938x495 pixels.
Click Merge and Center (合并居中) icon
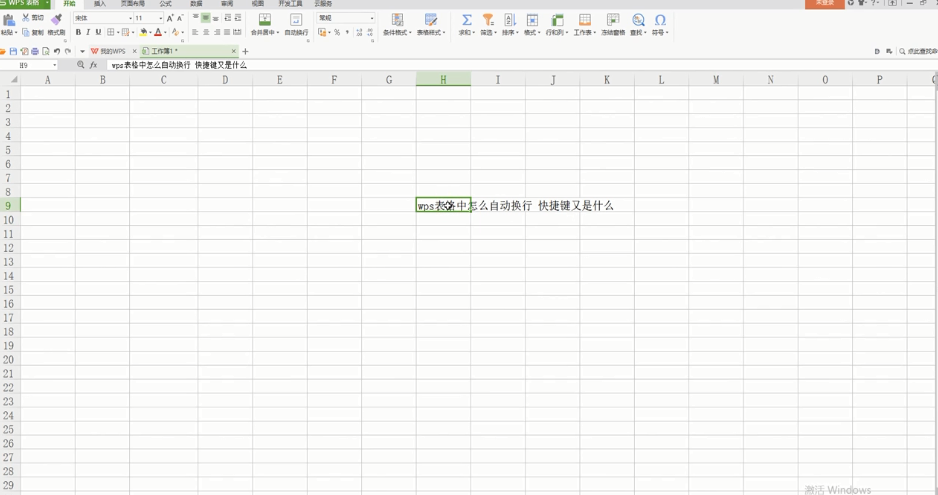(x=264, y=19)
